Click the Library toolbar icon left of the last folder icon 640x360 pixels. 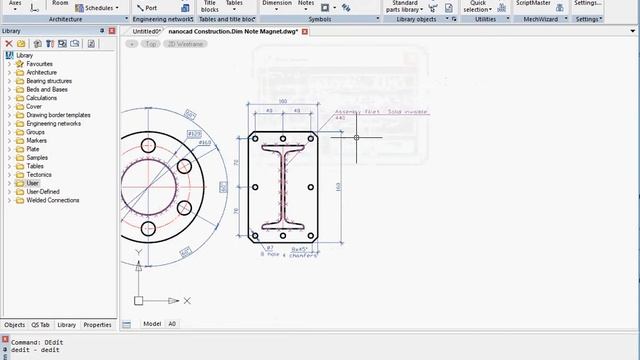[x=62, y=44]
